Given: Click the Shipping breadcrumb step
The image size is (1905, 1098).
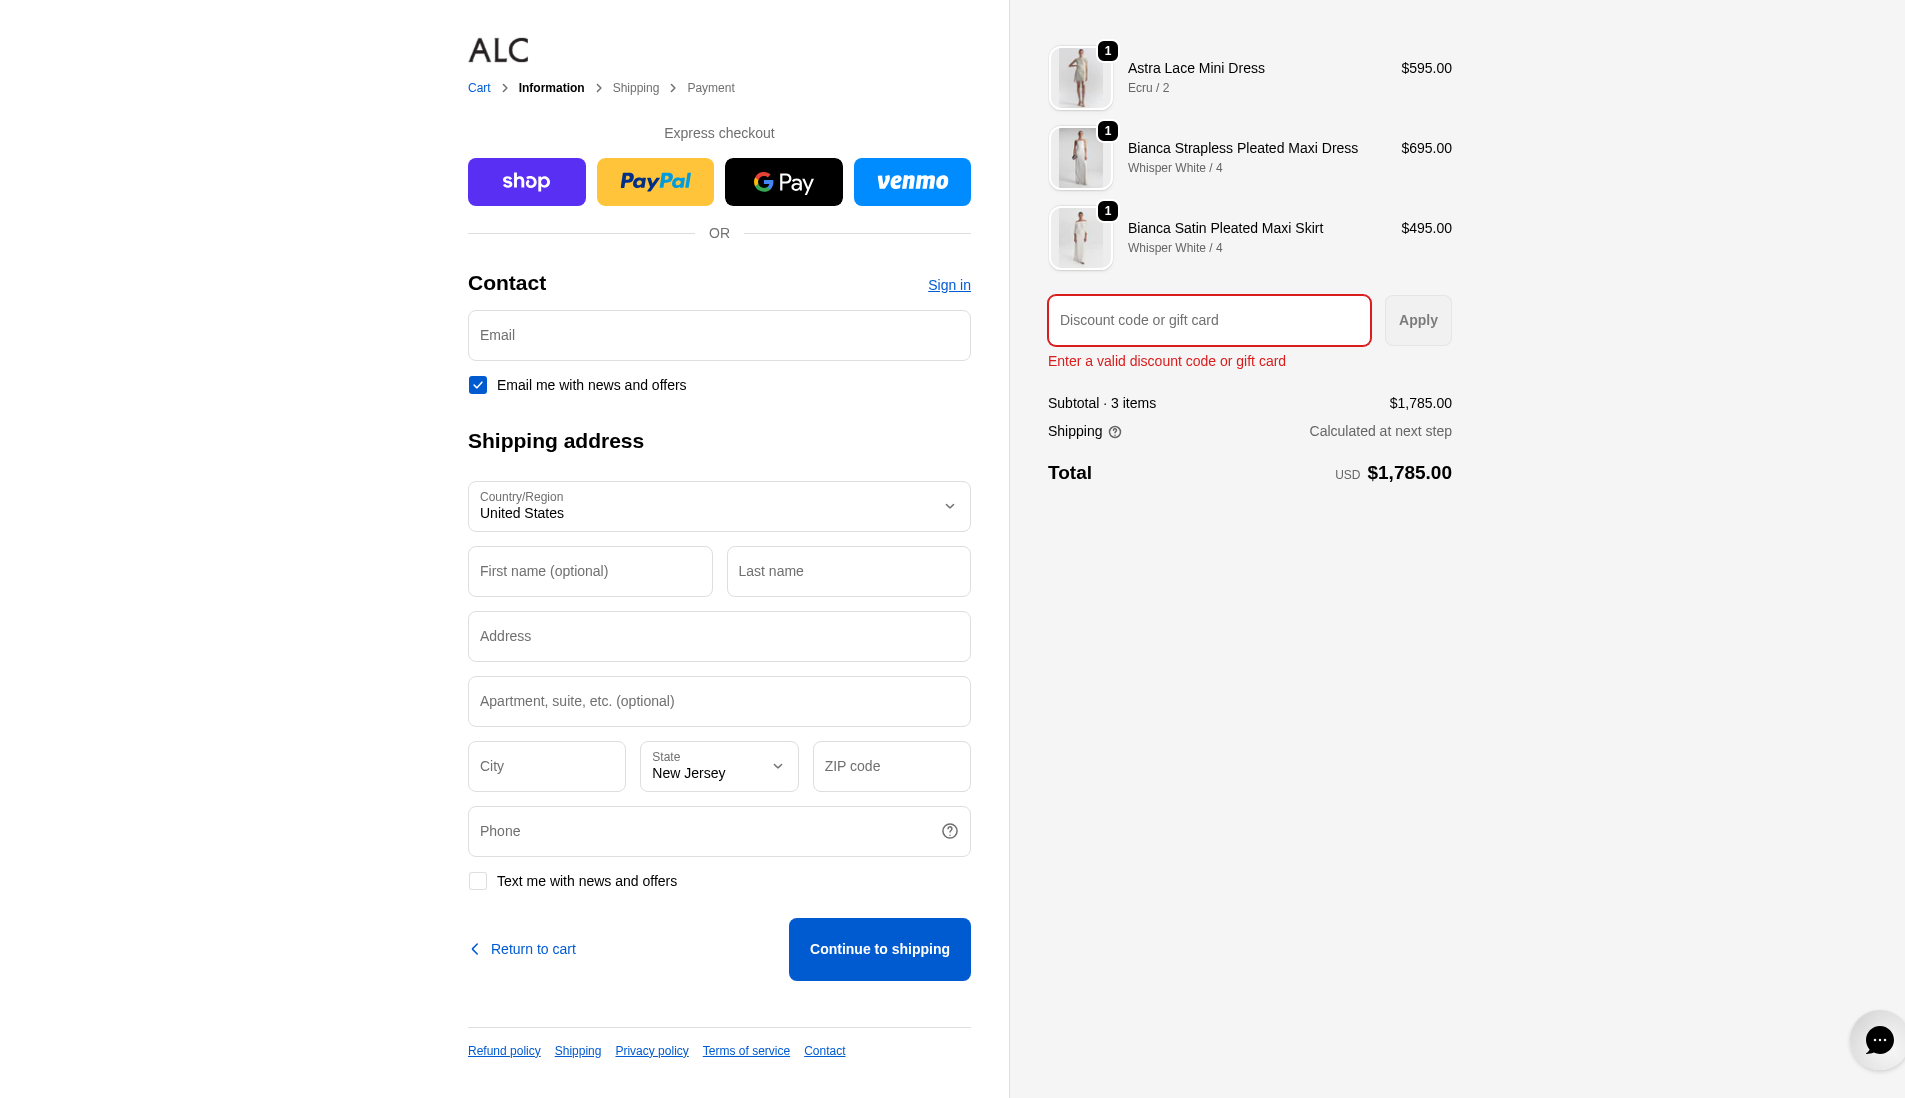Looking at the screenshot, I should click(x=635, y=88).
